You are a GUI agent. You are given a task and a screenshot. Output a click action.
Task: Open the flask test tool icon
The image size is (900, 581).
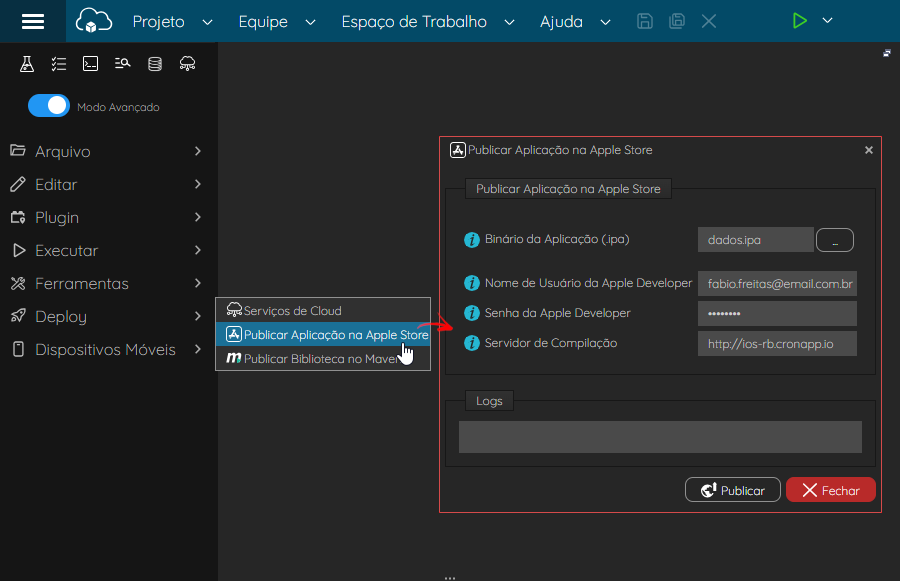pos(27,64)
